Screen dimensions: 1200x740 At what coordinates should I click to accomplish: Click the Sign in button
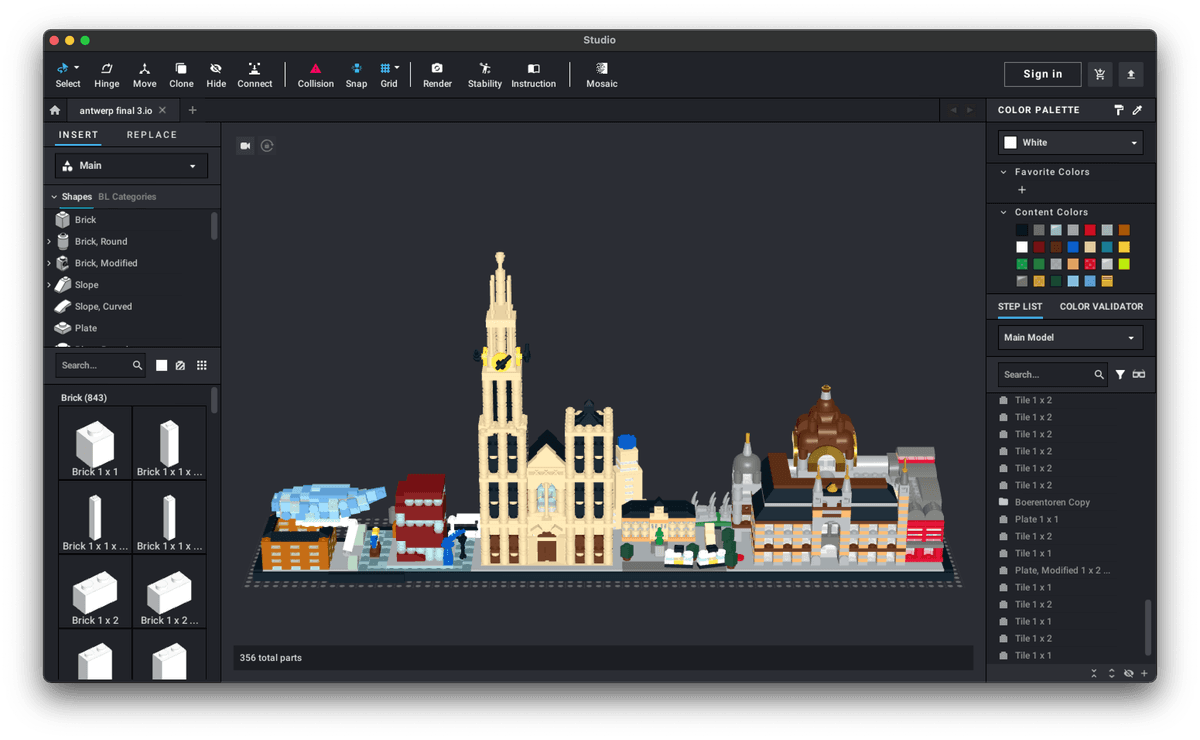(1042, 74)
